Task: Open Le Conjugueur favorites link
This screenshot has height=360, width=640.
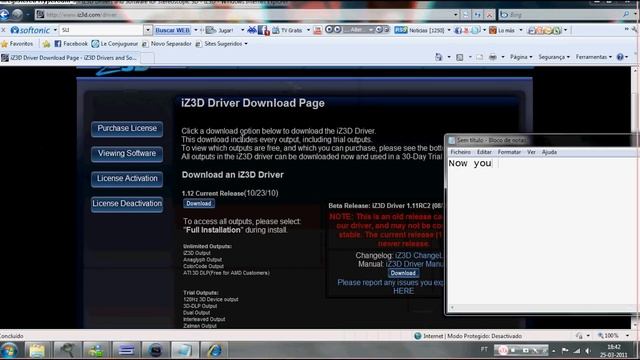Action: [x=115, y=44]
